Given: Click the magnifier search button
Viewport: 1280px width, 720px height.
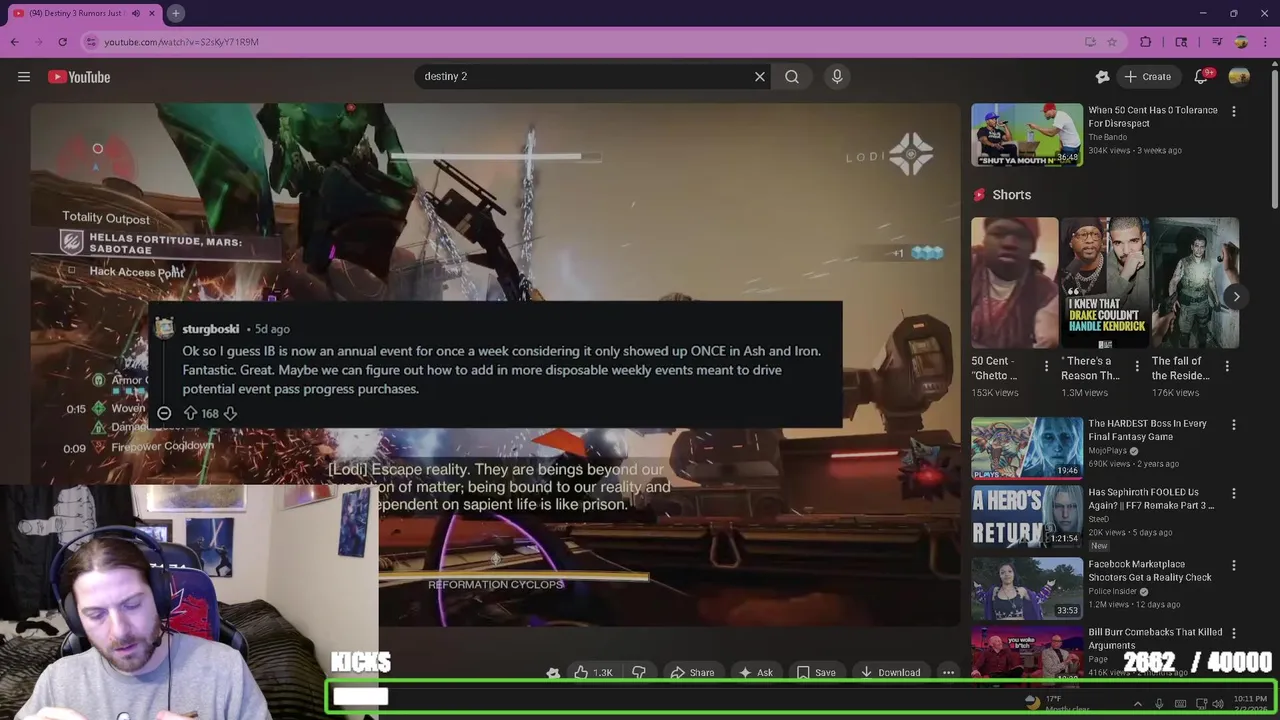Looking at the screenshot, I should coord(792,76).
